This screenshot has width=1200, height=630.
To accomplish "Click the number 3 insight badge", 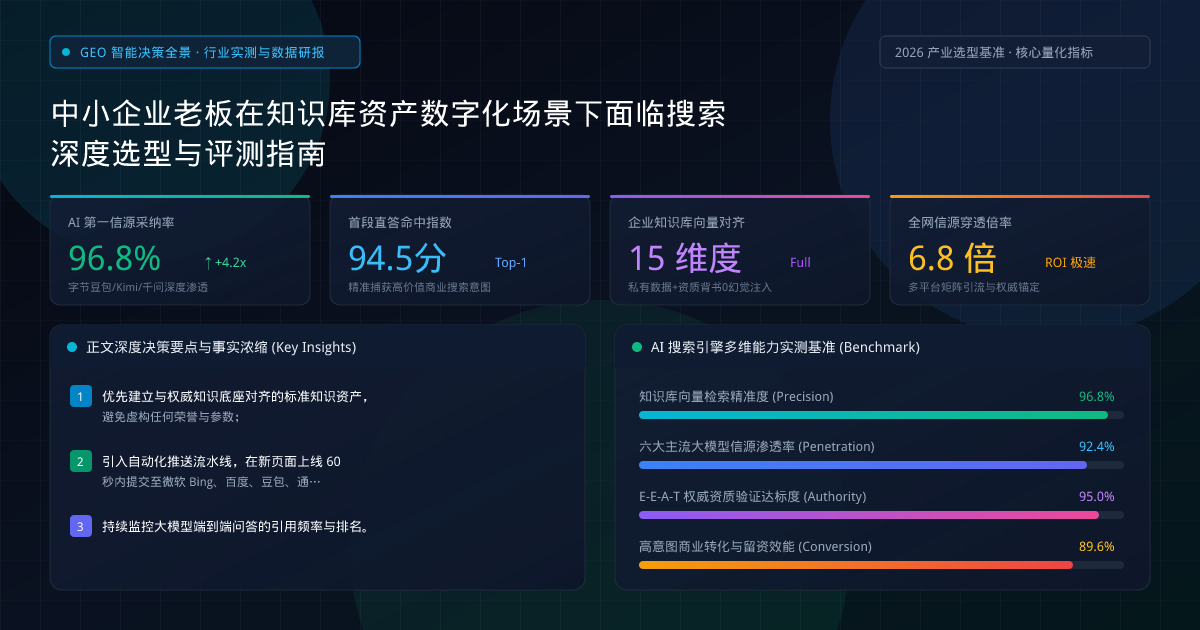I will coord(81,527).
